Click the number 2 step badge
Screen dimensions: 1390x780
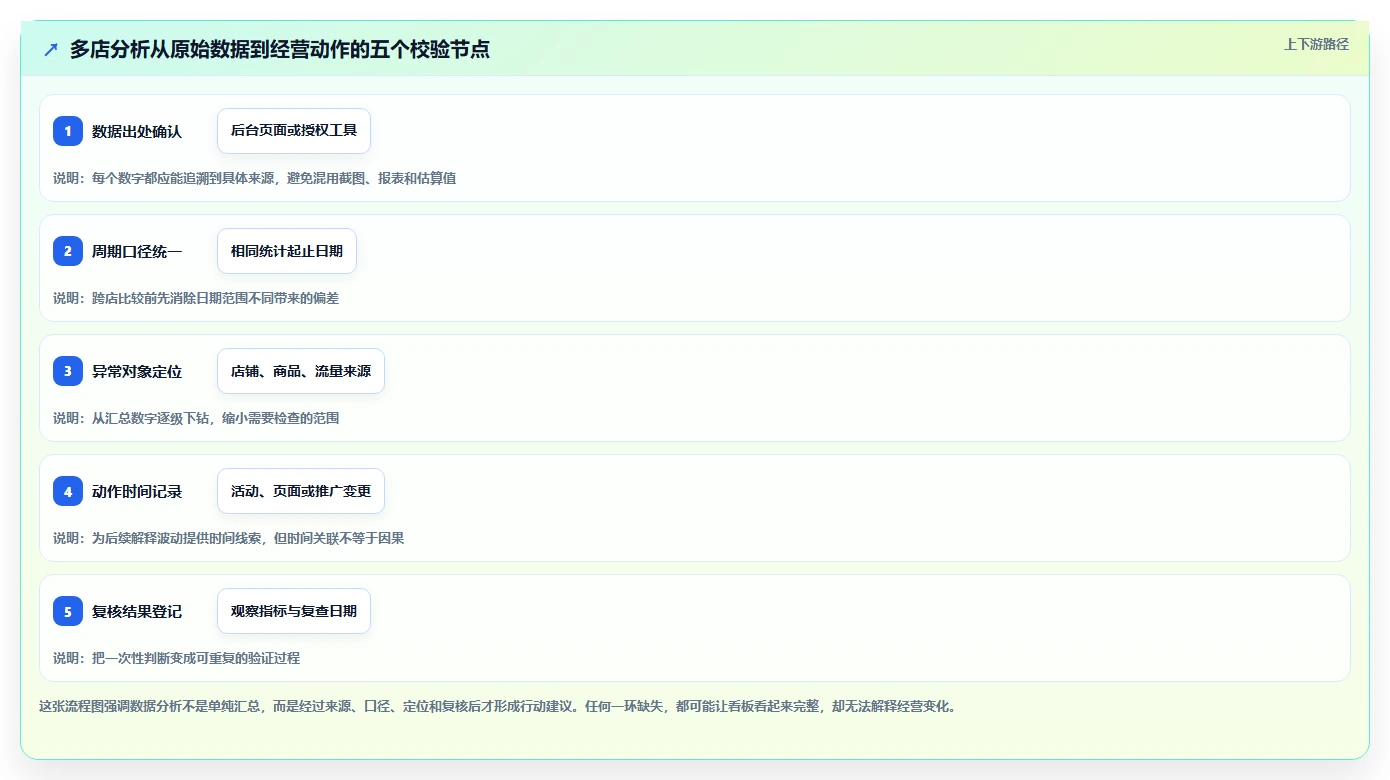pyautogui.click(x=68, y=251)
